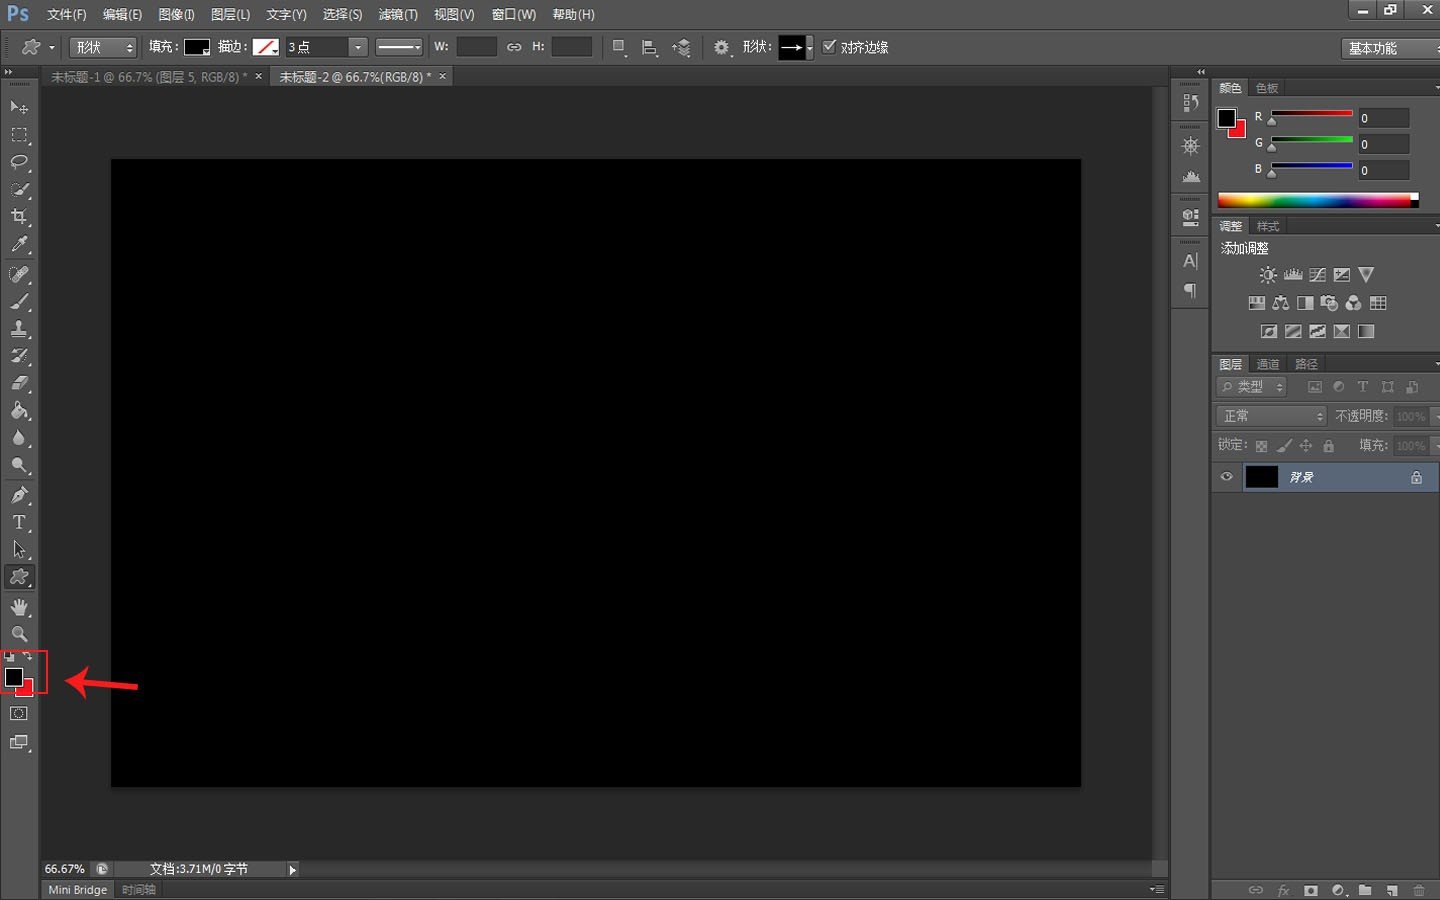1440x900 pixels.
Task: Select the Path Selection tool
Action: click(19, 549)
